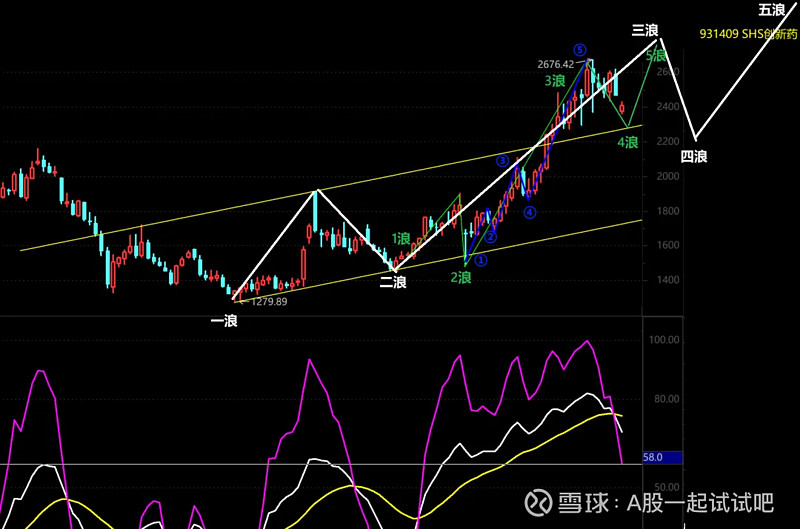The image size is (800, 529).
Task: Click the 50.00 indicator axis value
Action: point(667,487)
